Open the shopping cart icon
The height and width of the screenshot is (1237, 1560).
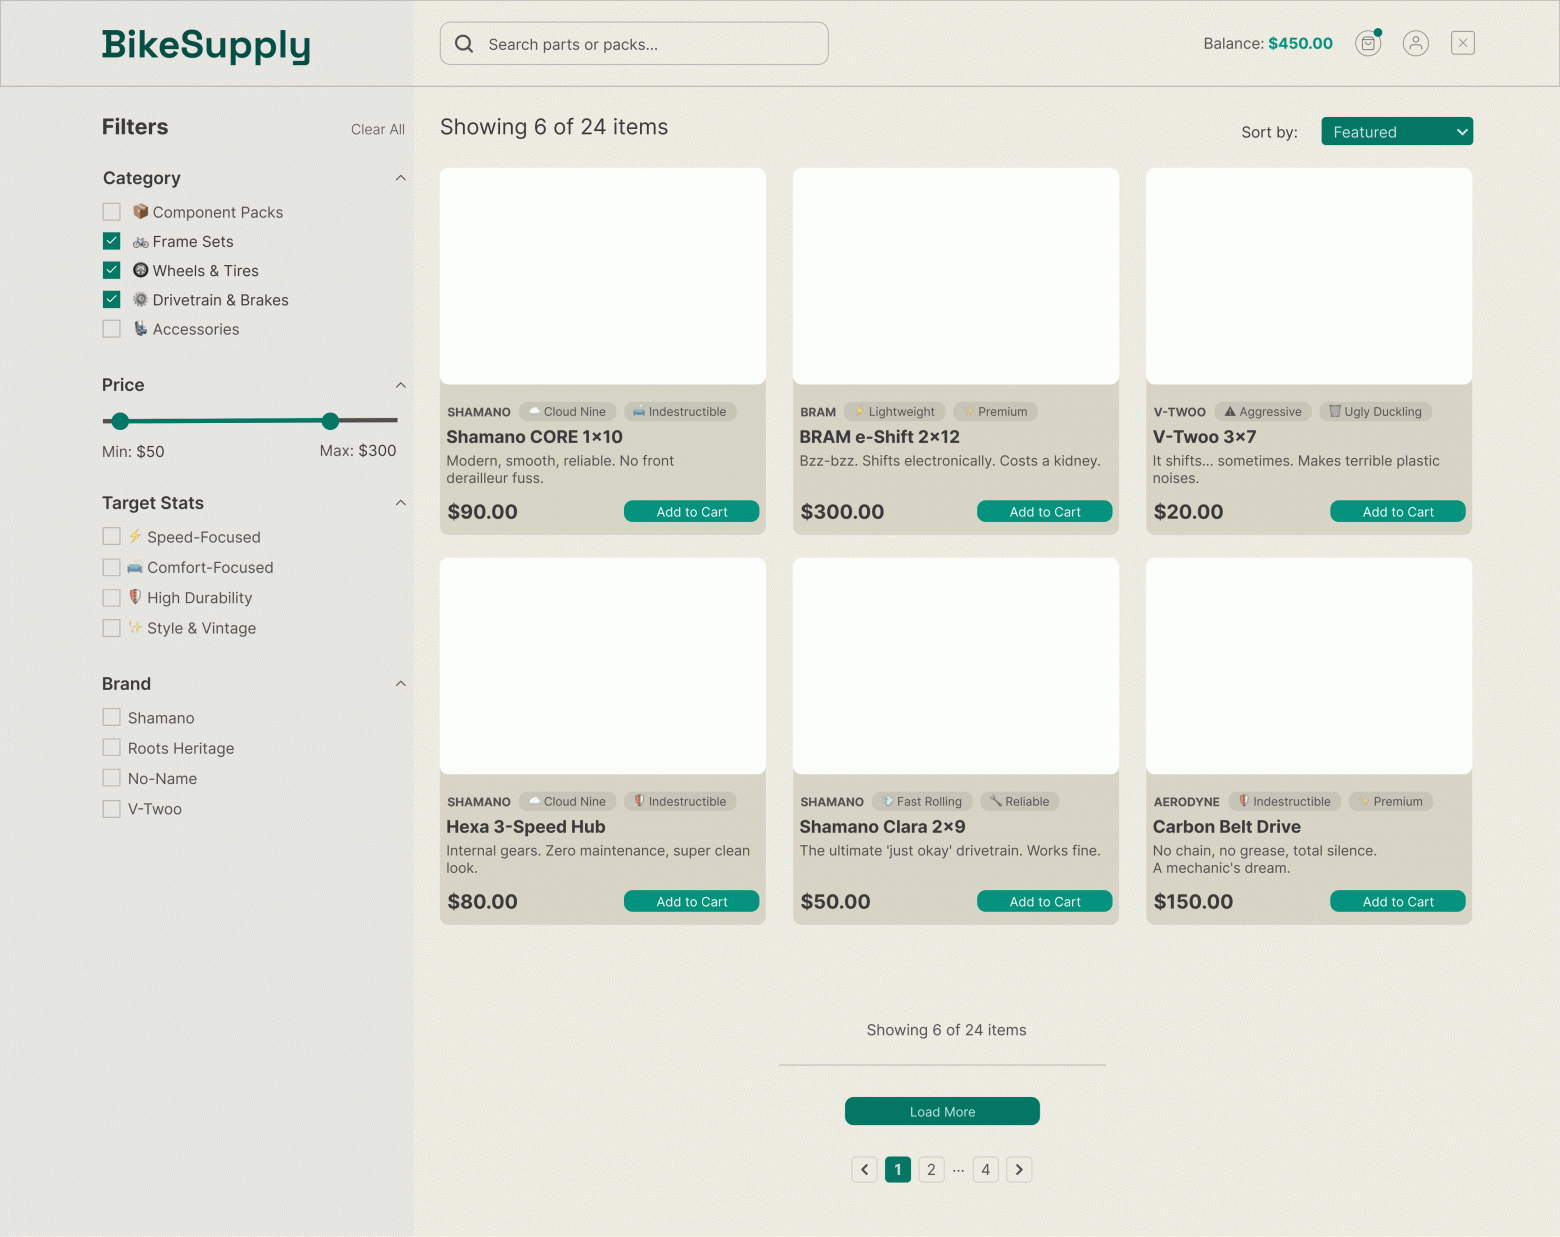[x=1368, y=43]
